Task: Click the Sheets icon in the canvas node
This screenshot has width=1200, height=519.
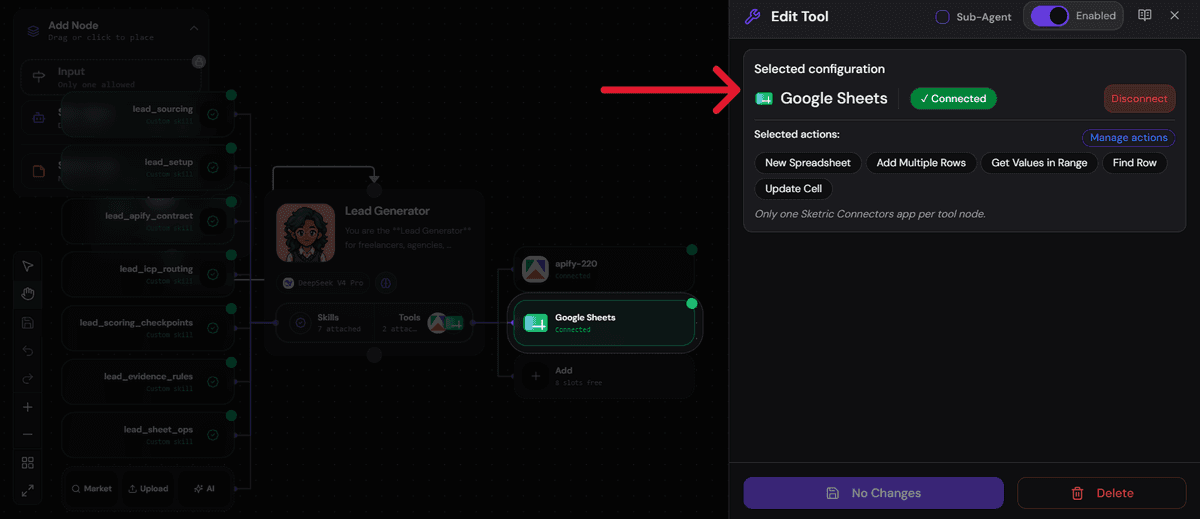Action: 536,322
